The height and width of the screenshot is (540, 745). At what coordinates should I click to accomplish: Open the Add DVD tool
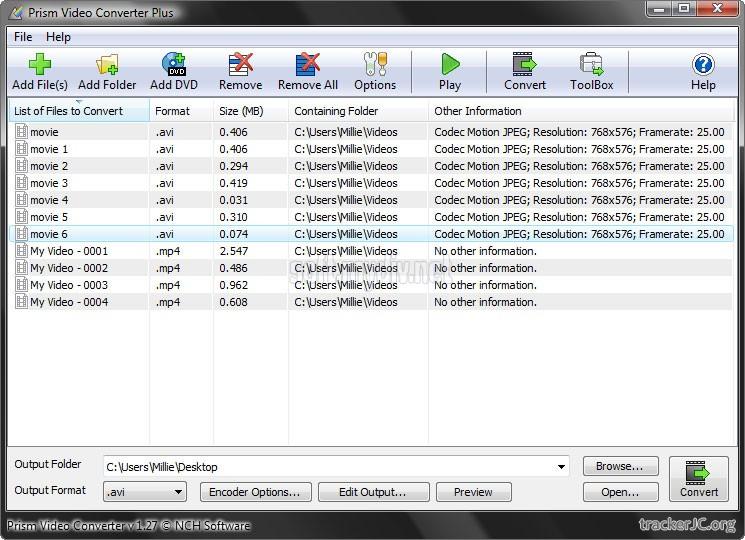point(174,71)
